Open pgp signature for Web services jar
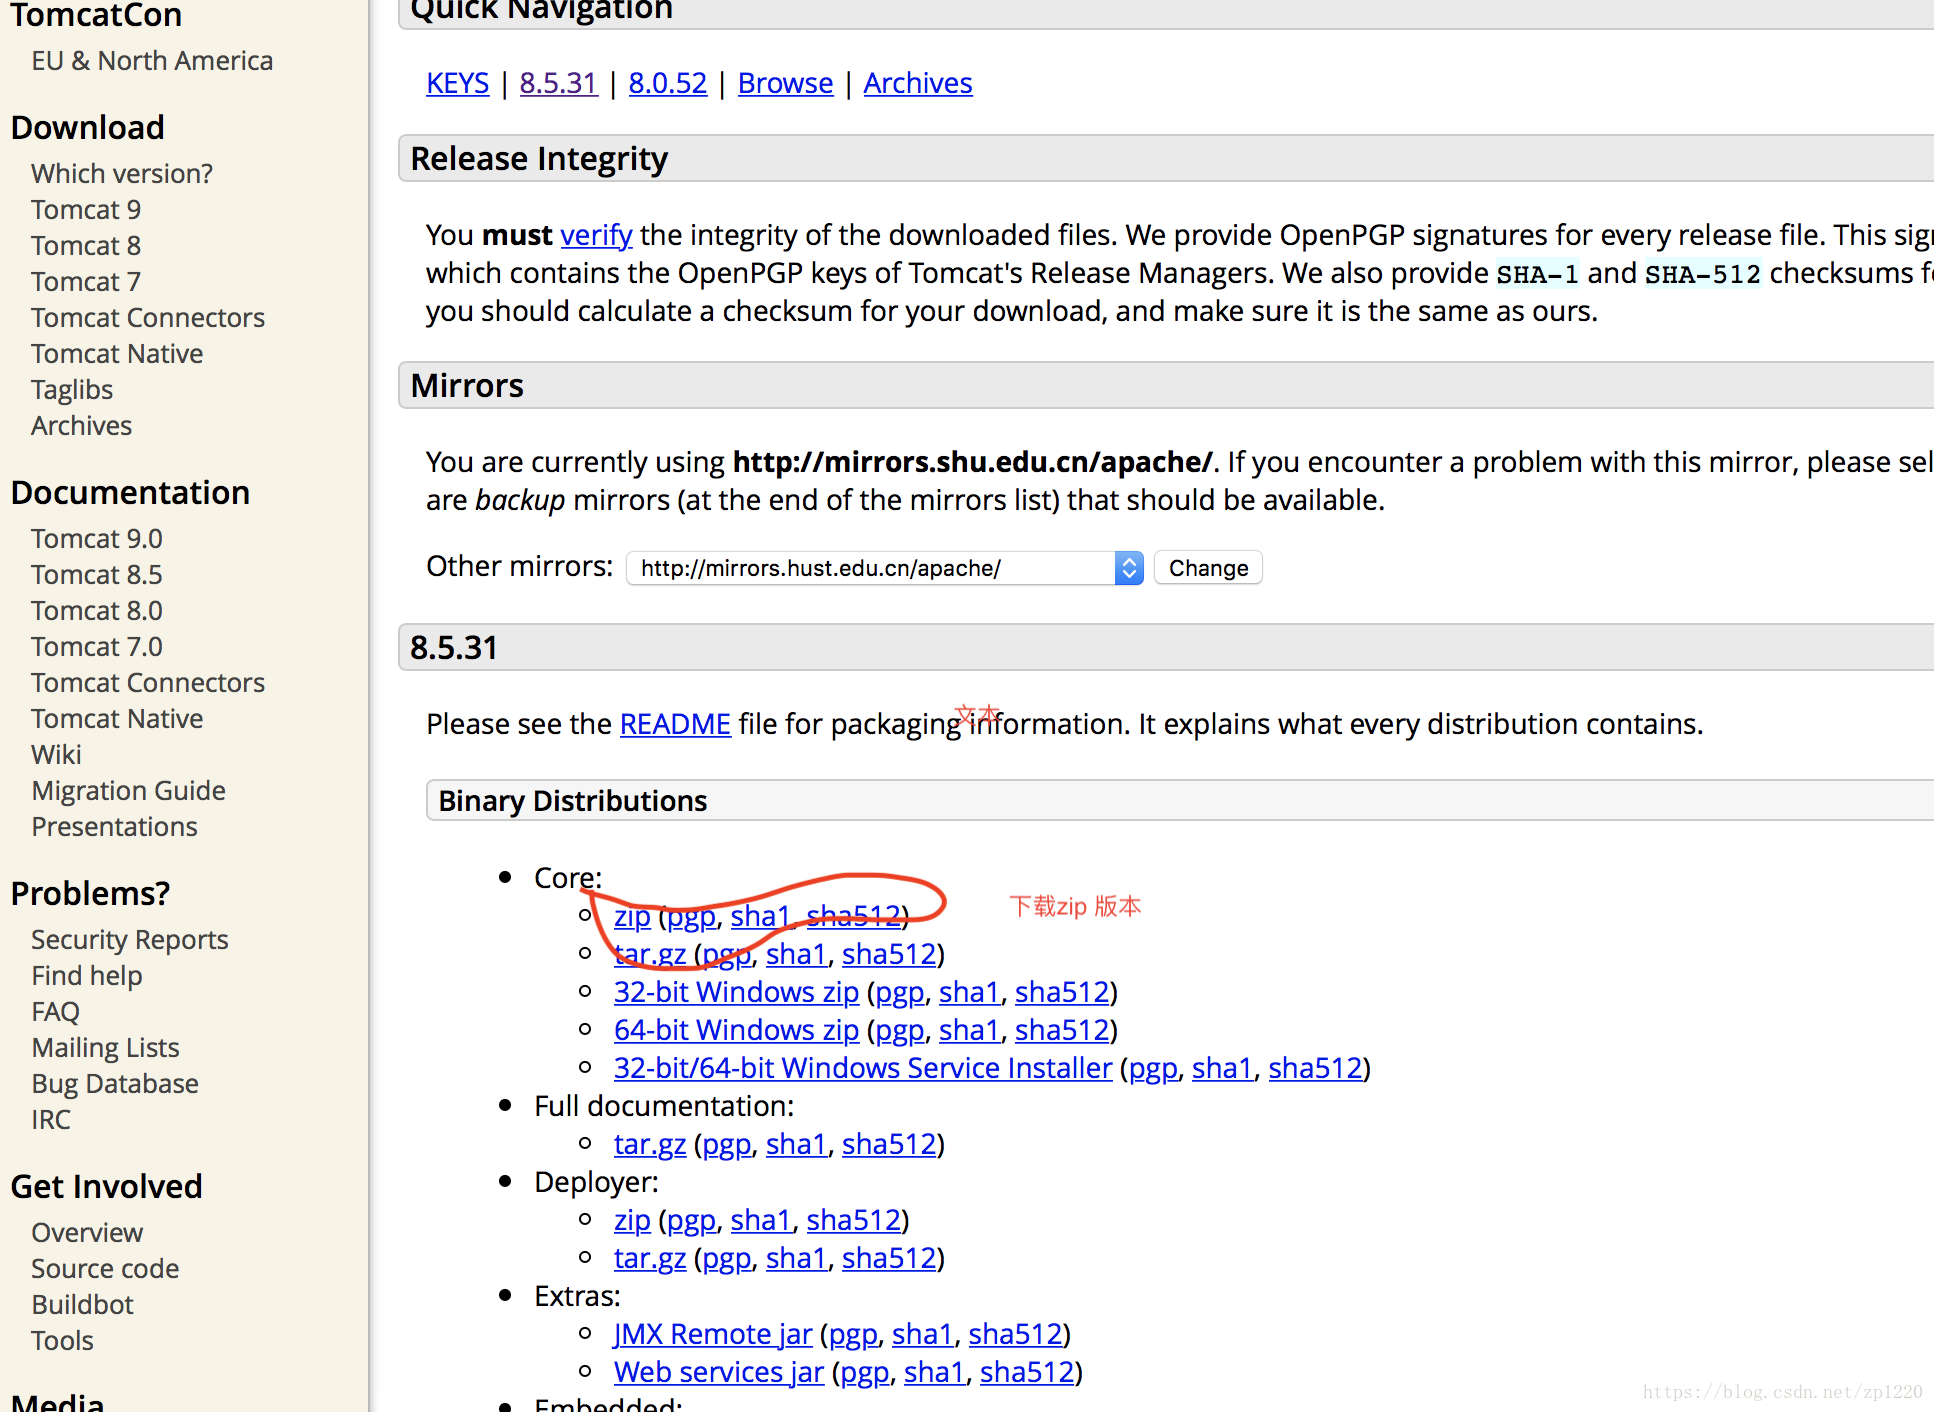Viewport: 1934px width, 1412px height. click(x=865, y=1372)
